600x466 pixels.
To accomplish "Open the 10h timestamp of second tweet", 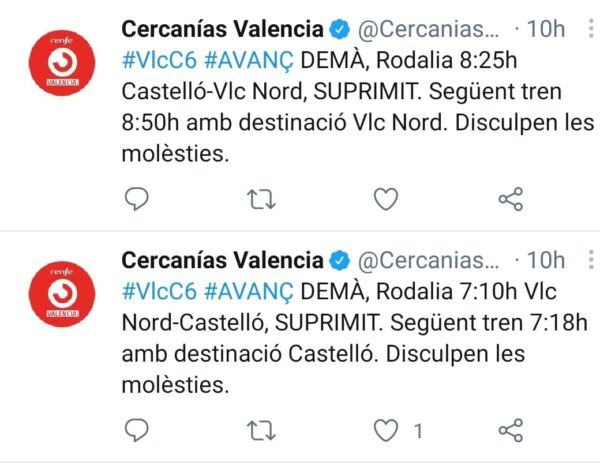I will pyautogui.click(x=546, y=260).
